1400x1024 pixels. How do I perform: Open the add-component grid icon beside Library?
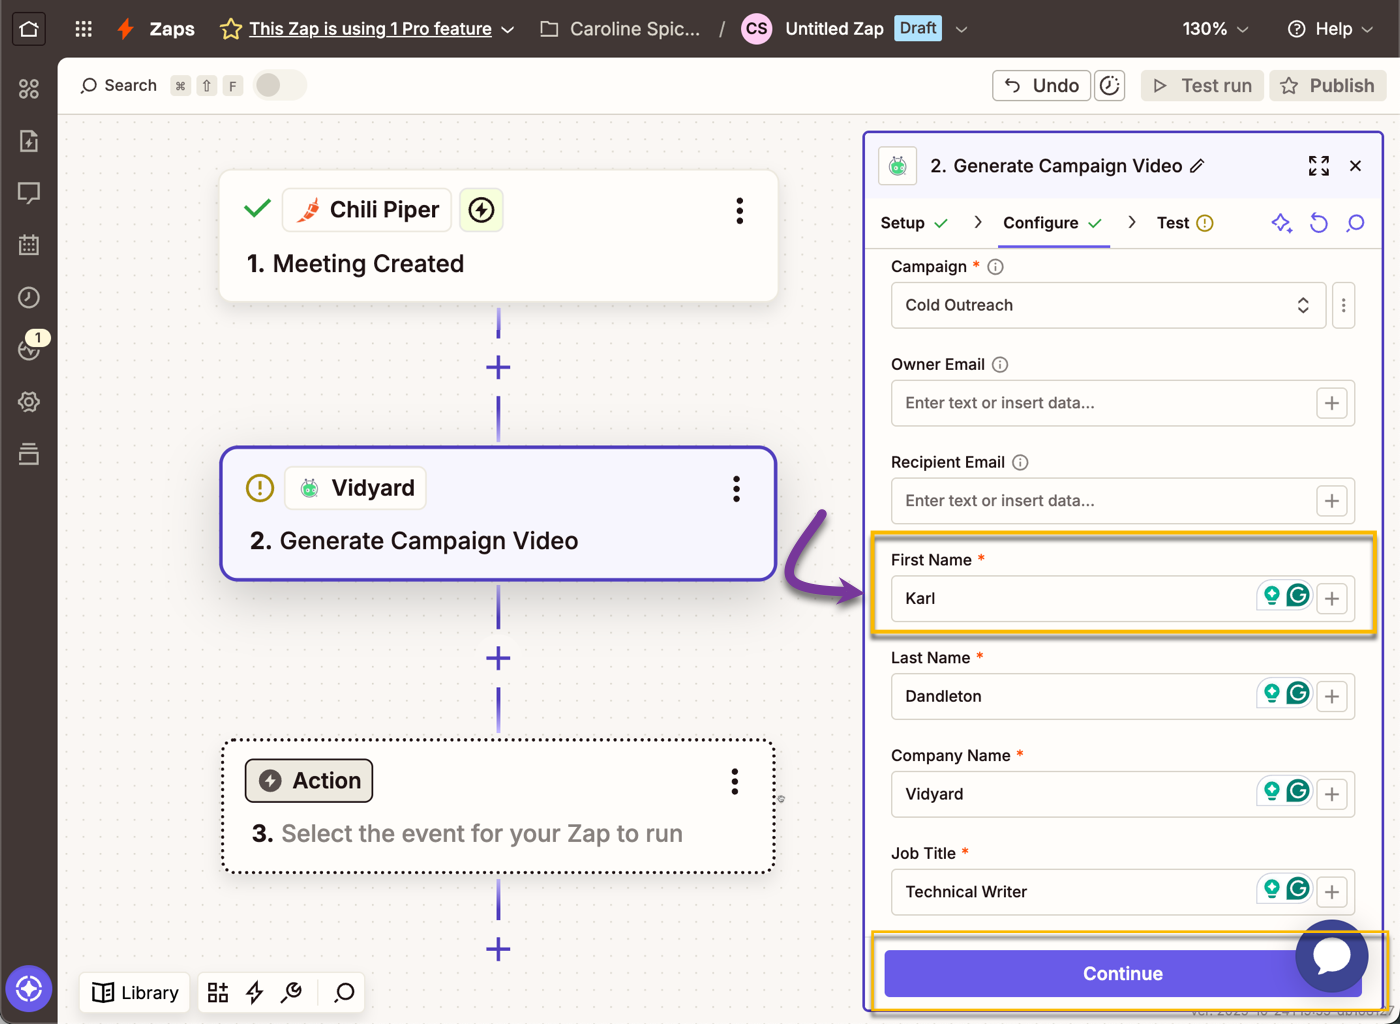pyautogui.click(x=217, y=992)
